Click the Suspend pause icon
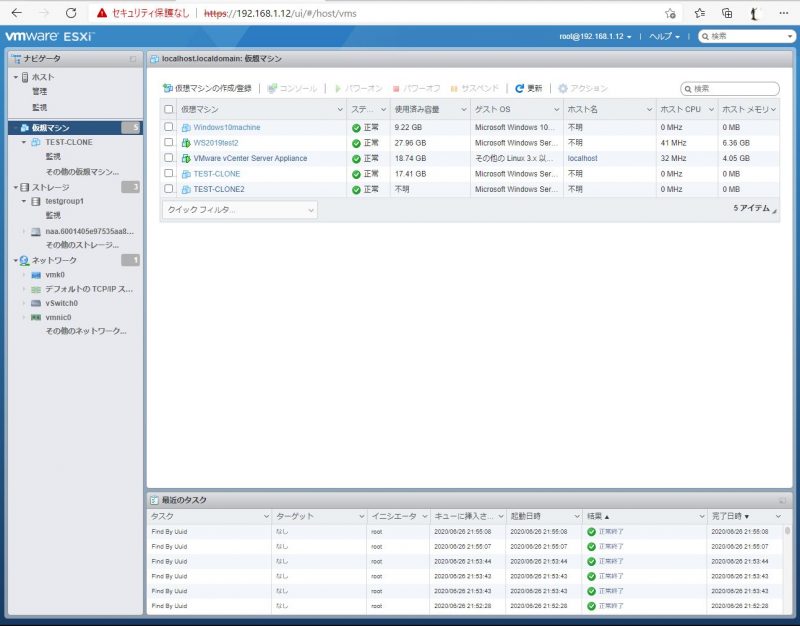800x626 pixels. (454, 89)
